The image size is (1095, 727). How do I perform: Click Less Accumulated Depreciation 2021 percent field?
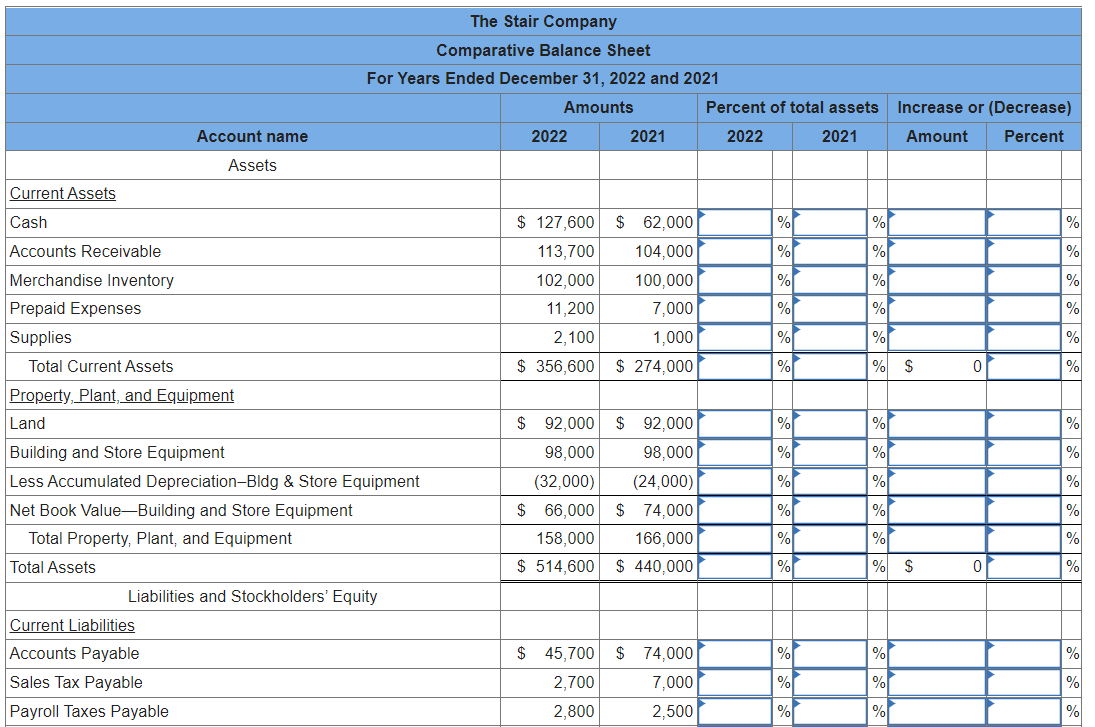(x=830, y=481)
